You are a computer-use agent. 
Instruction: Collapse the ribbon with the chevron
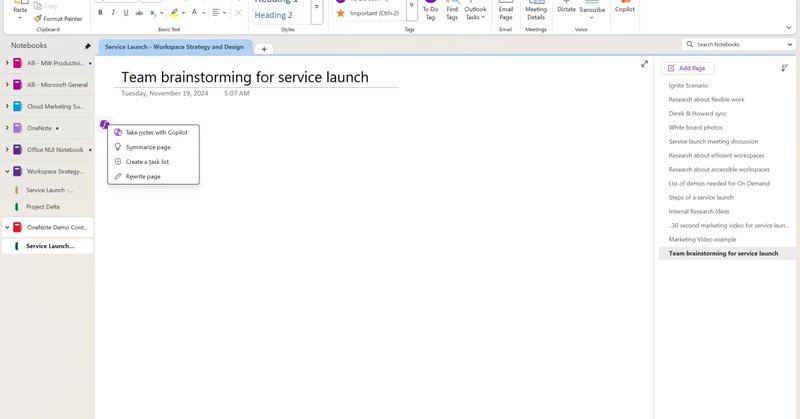789,28
